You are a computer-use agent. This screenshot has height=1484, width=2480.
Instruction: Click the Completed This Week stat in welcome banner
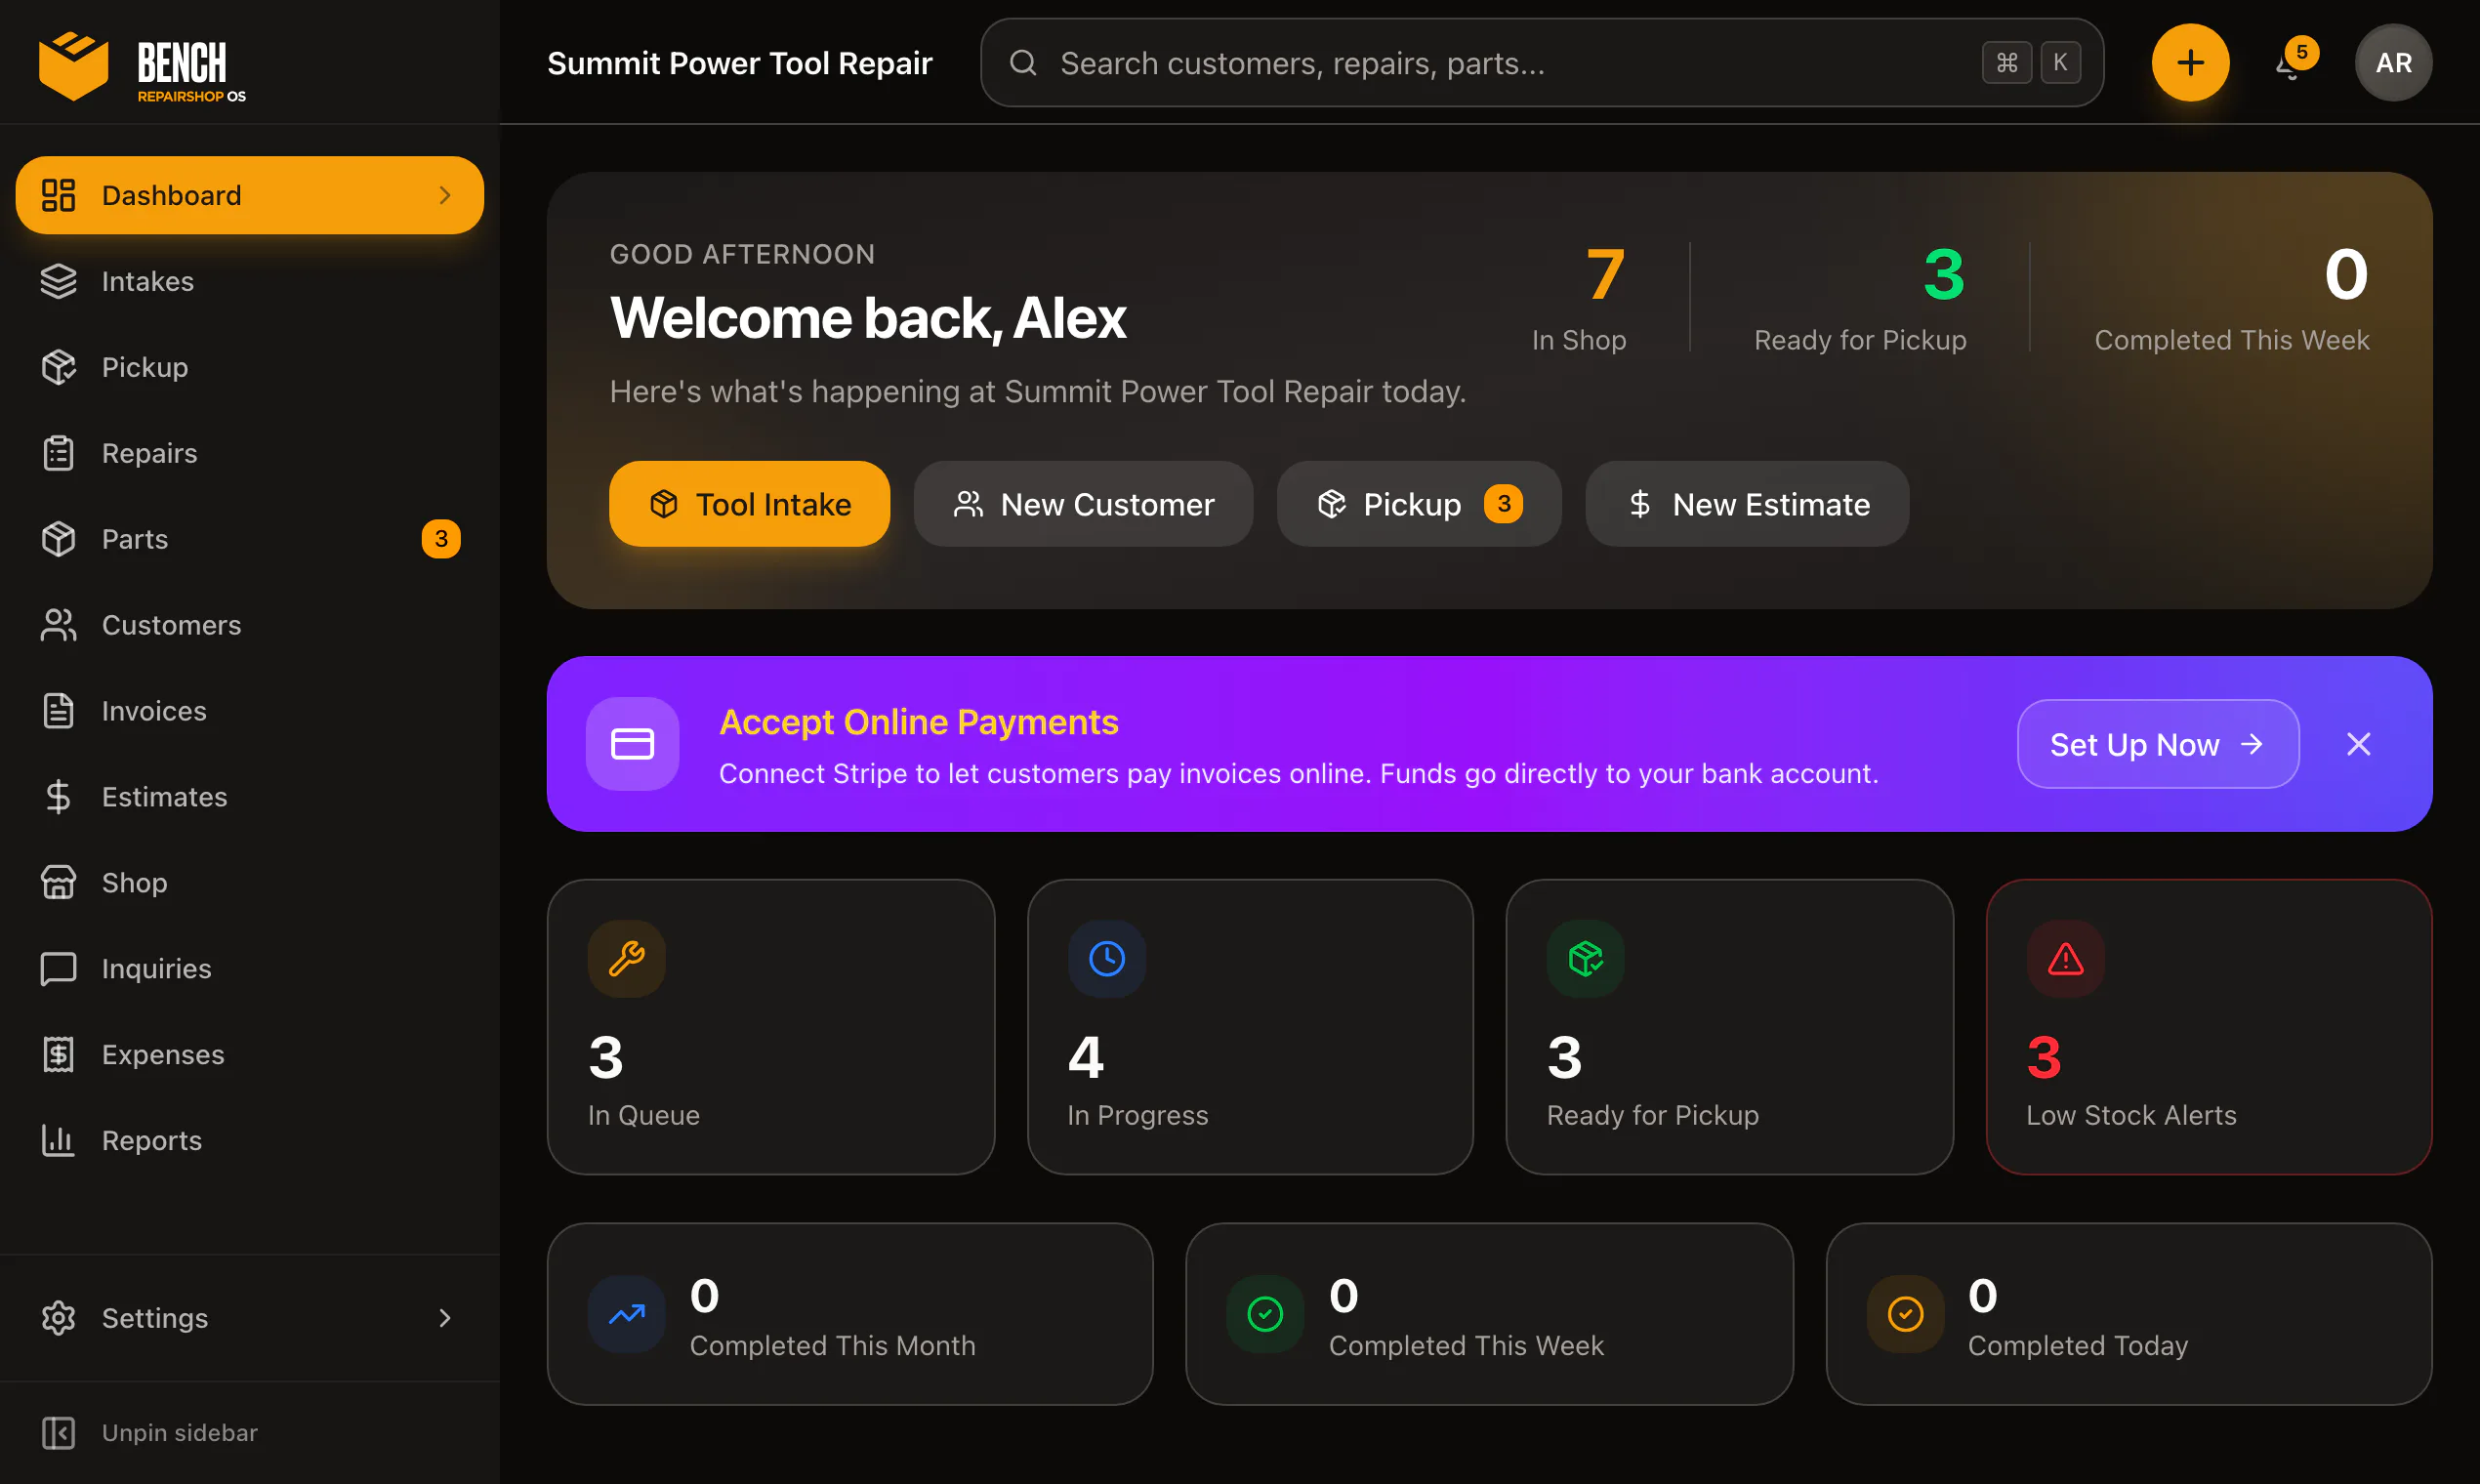tap(2231, 297)
